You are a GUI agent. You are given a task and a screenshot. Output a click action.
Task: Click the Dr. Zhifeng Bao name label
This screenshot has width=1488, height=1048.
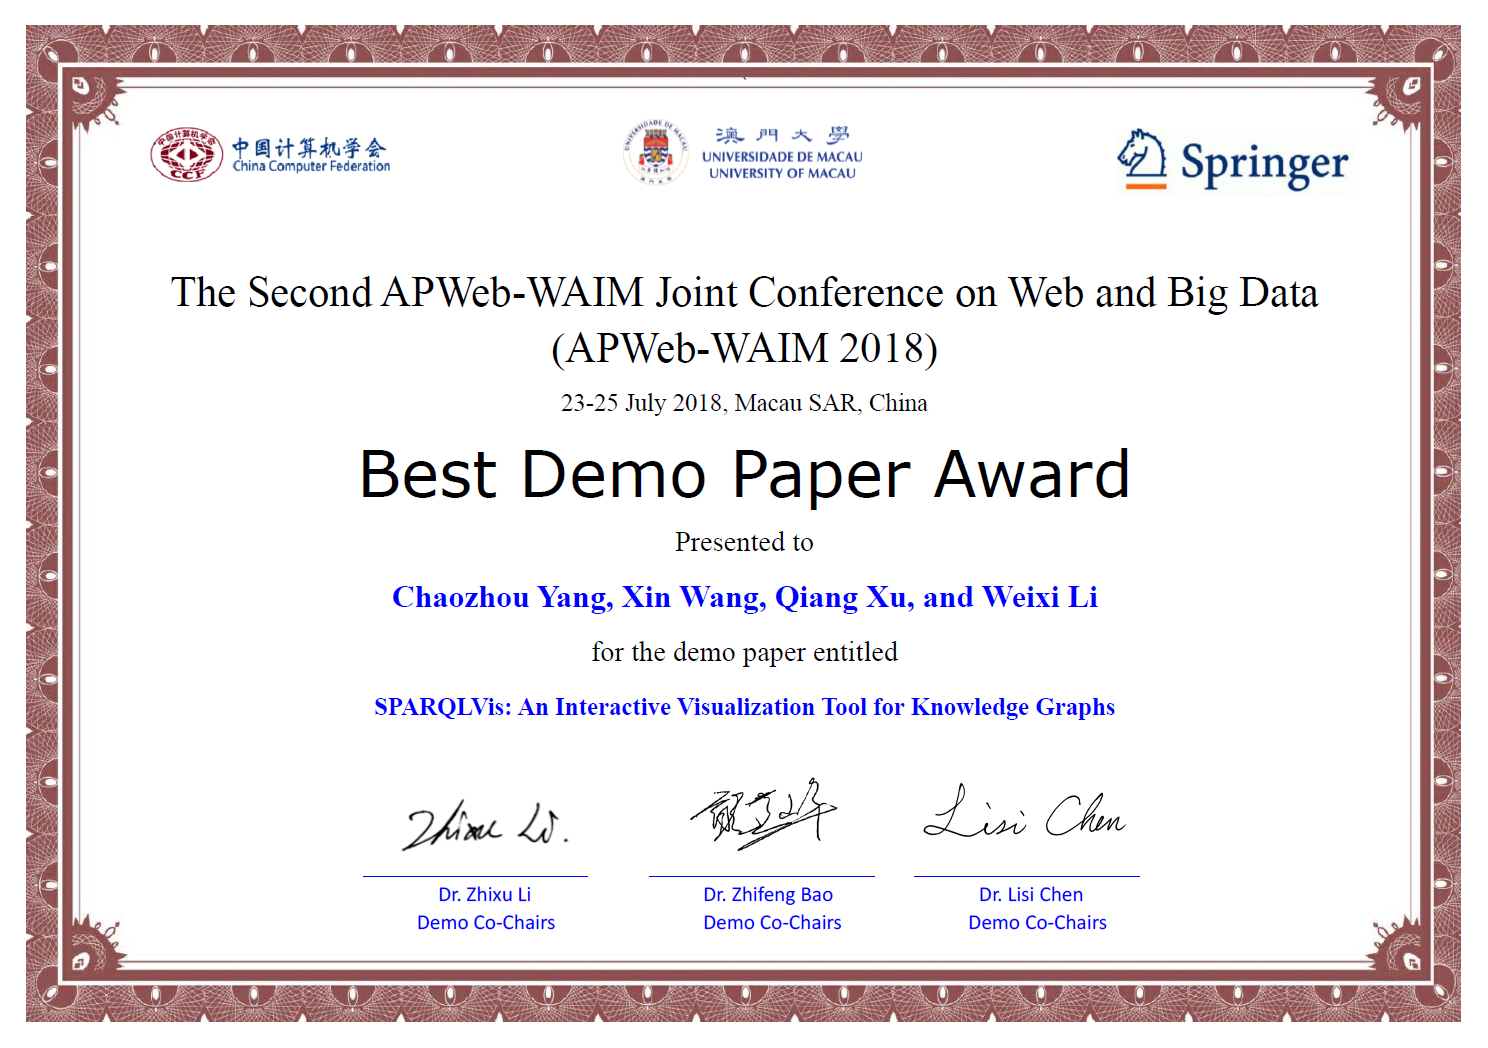click(x=768, y=895)
